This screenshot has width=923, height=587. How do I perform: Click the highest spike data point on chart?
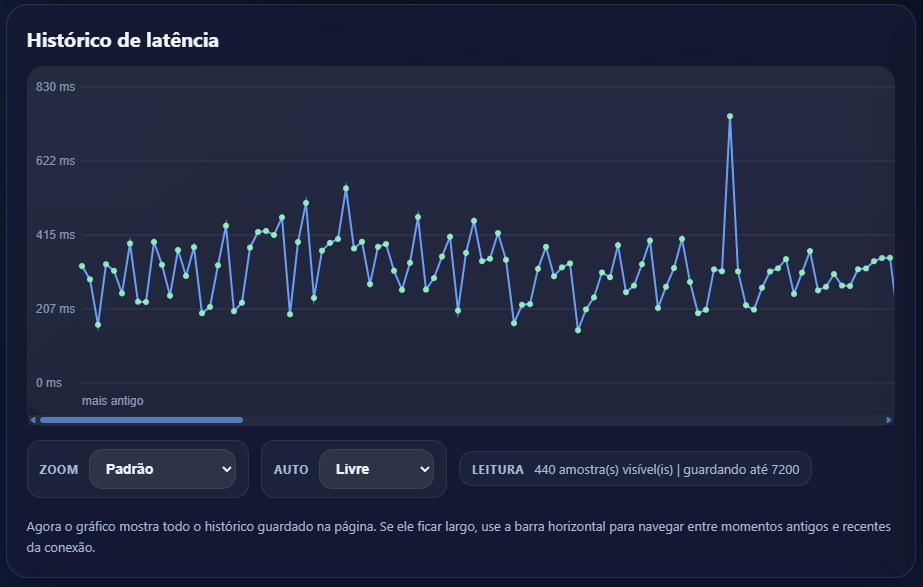(x=730, y=116)
